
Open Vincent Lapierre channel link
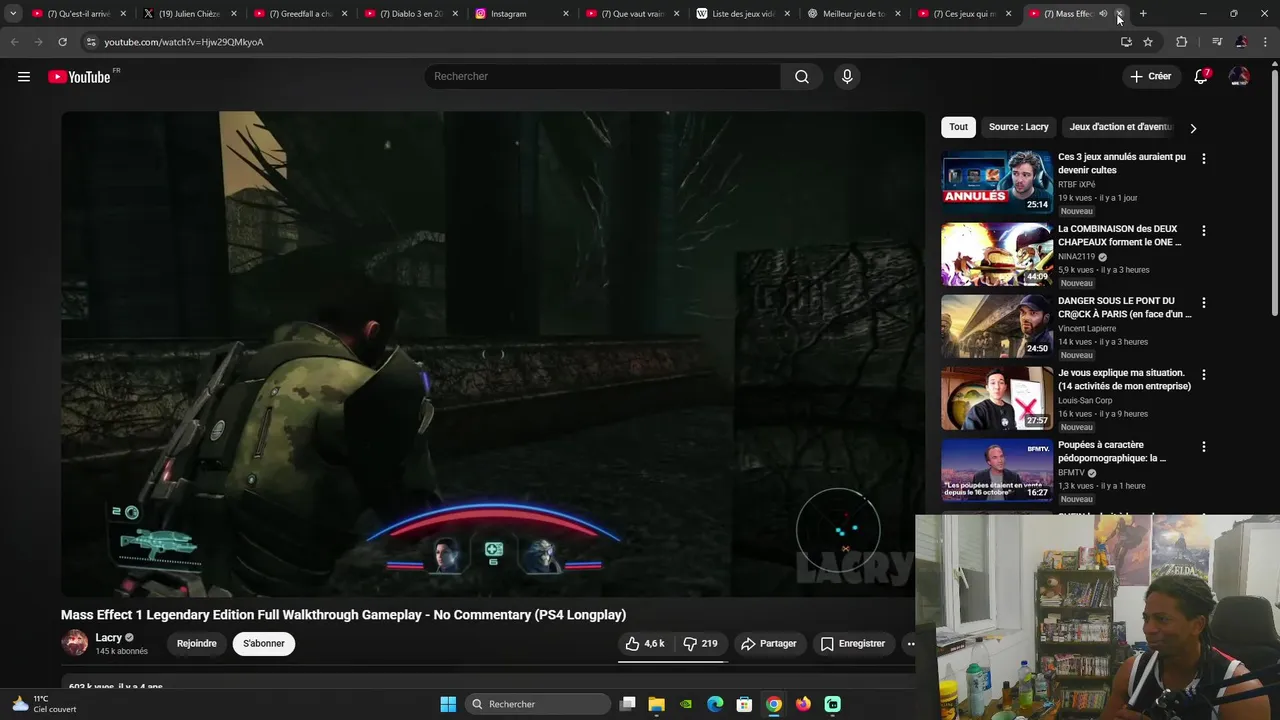pos(1087,328)
